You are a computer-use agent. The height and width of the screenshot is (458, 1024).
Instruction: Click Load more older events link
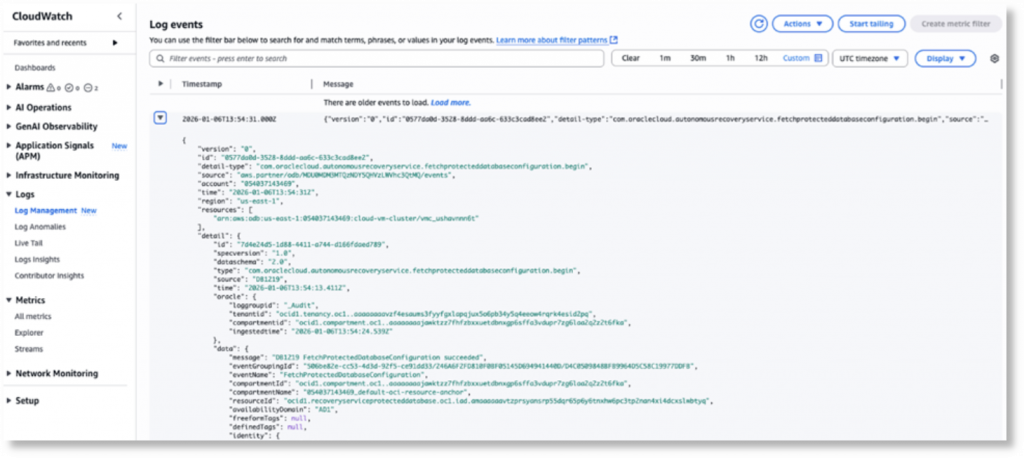tap(451, 103)
